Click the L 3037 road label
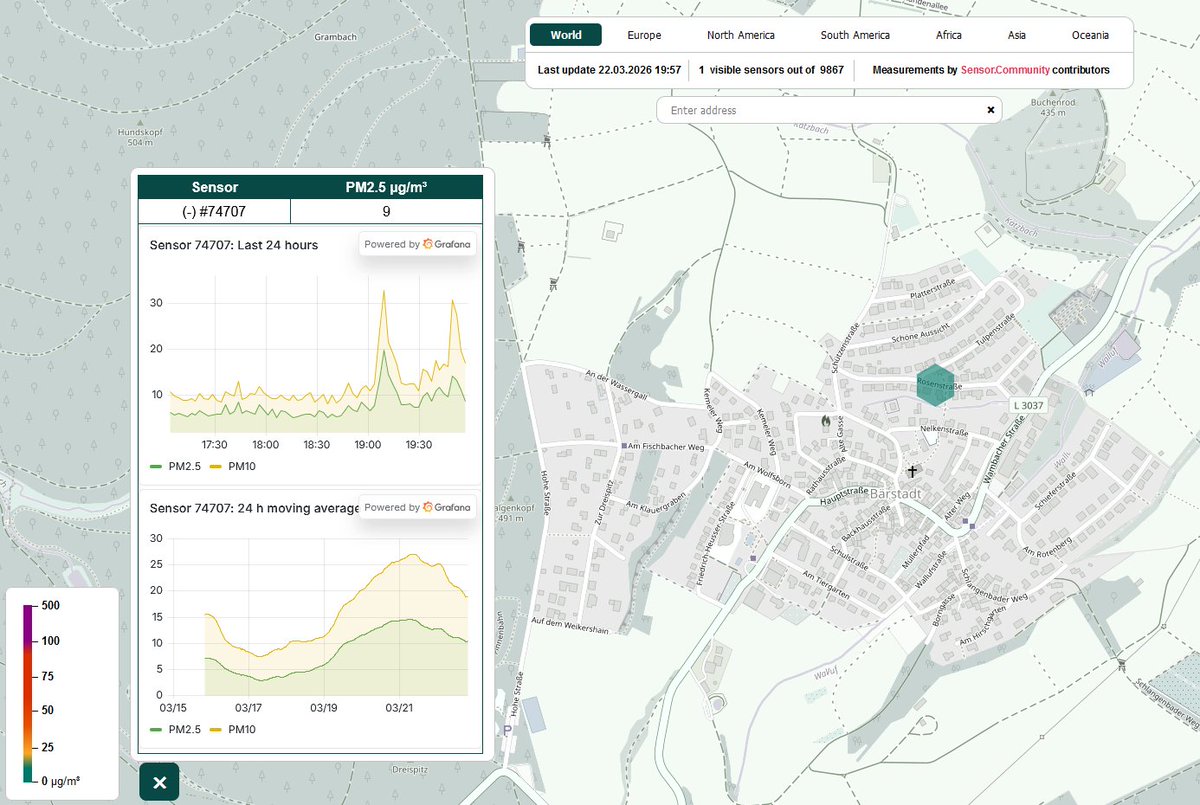The image size is (1200, 805). (1026, 405)
